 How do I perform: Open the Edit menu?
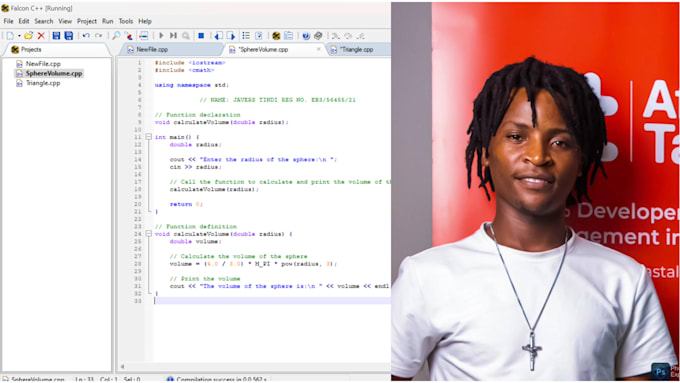(24, 21)
